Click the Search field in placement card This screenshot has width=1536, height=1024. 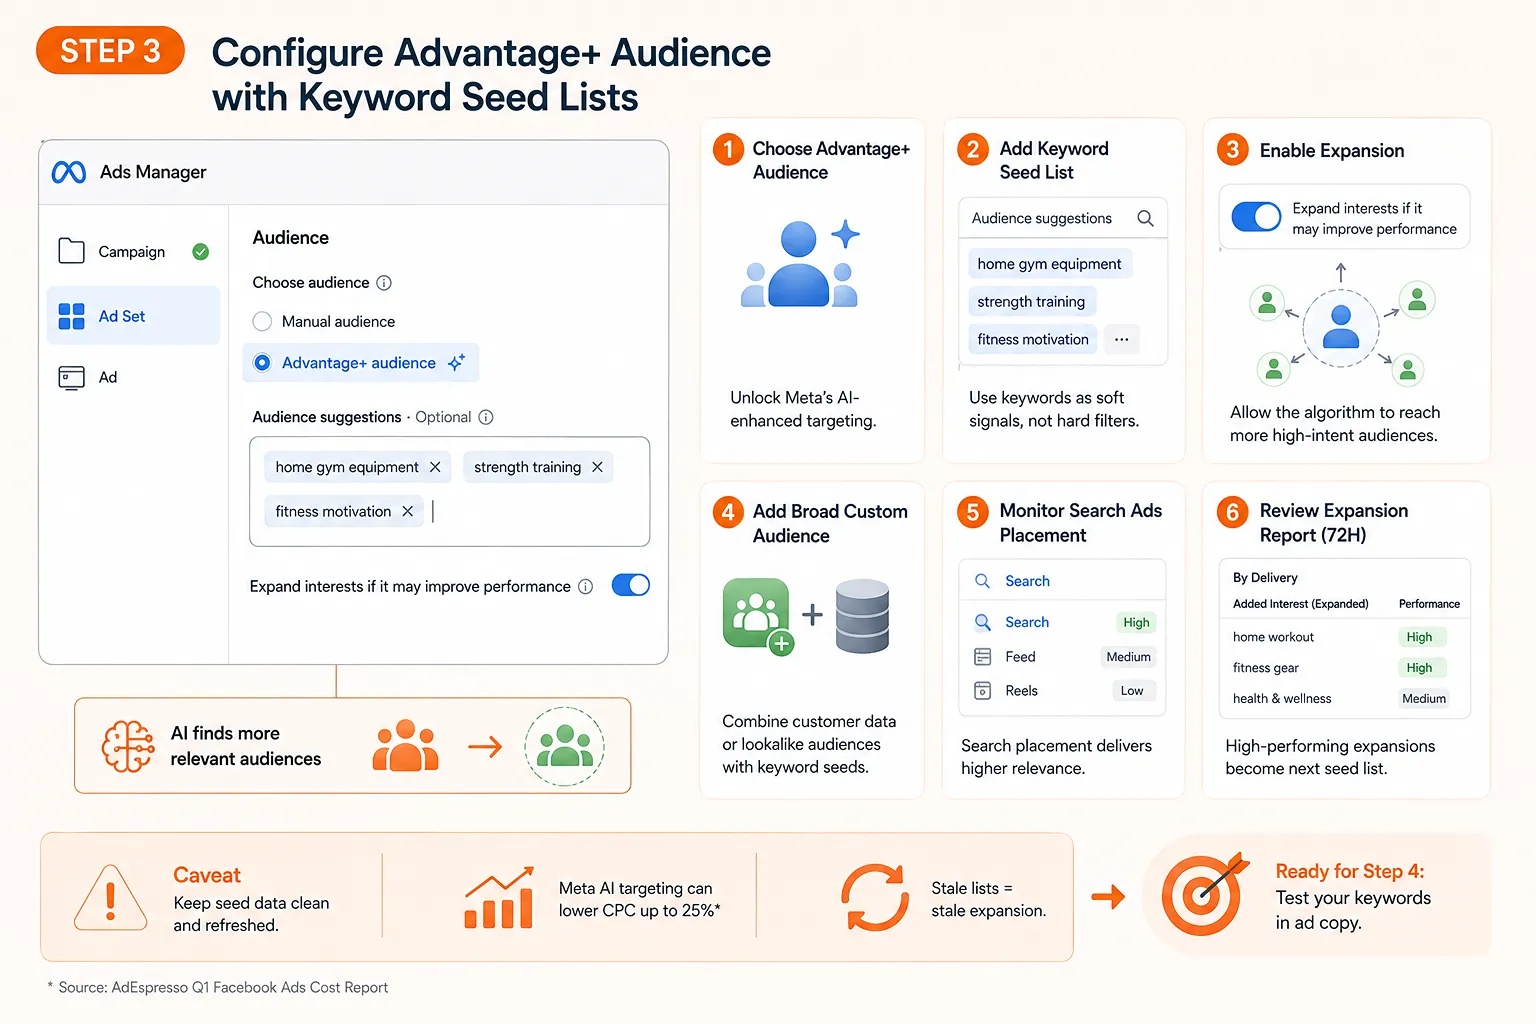[x=1063, y=581]
